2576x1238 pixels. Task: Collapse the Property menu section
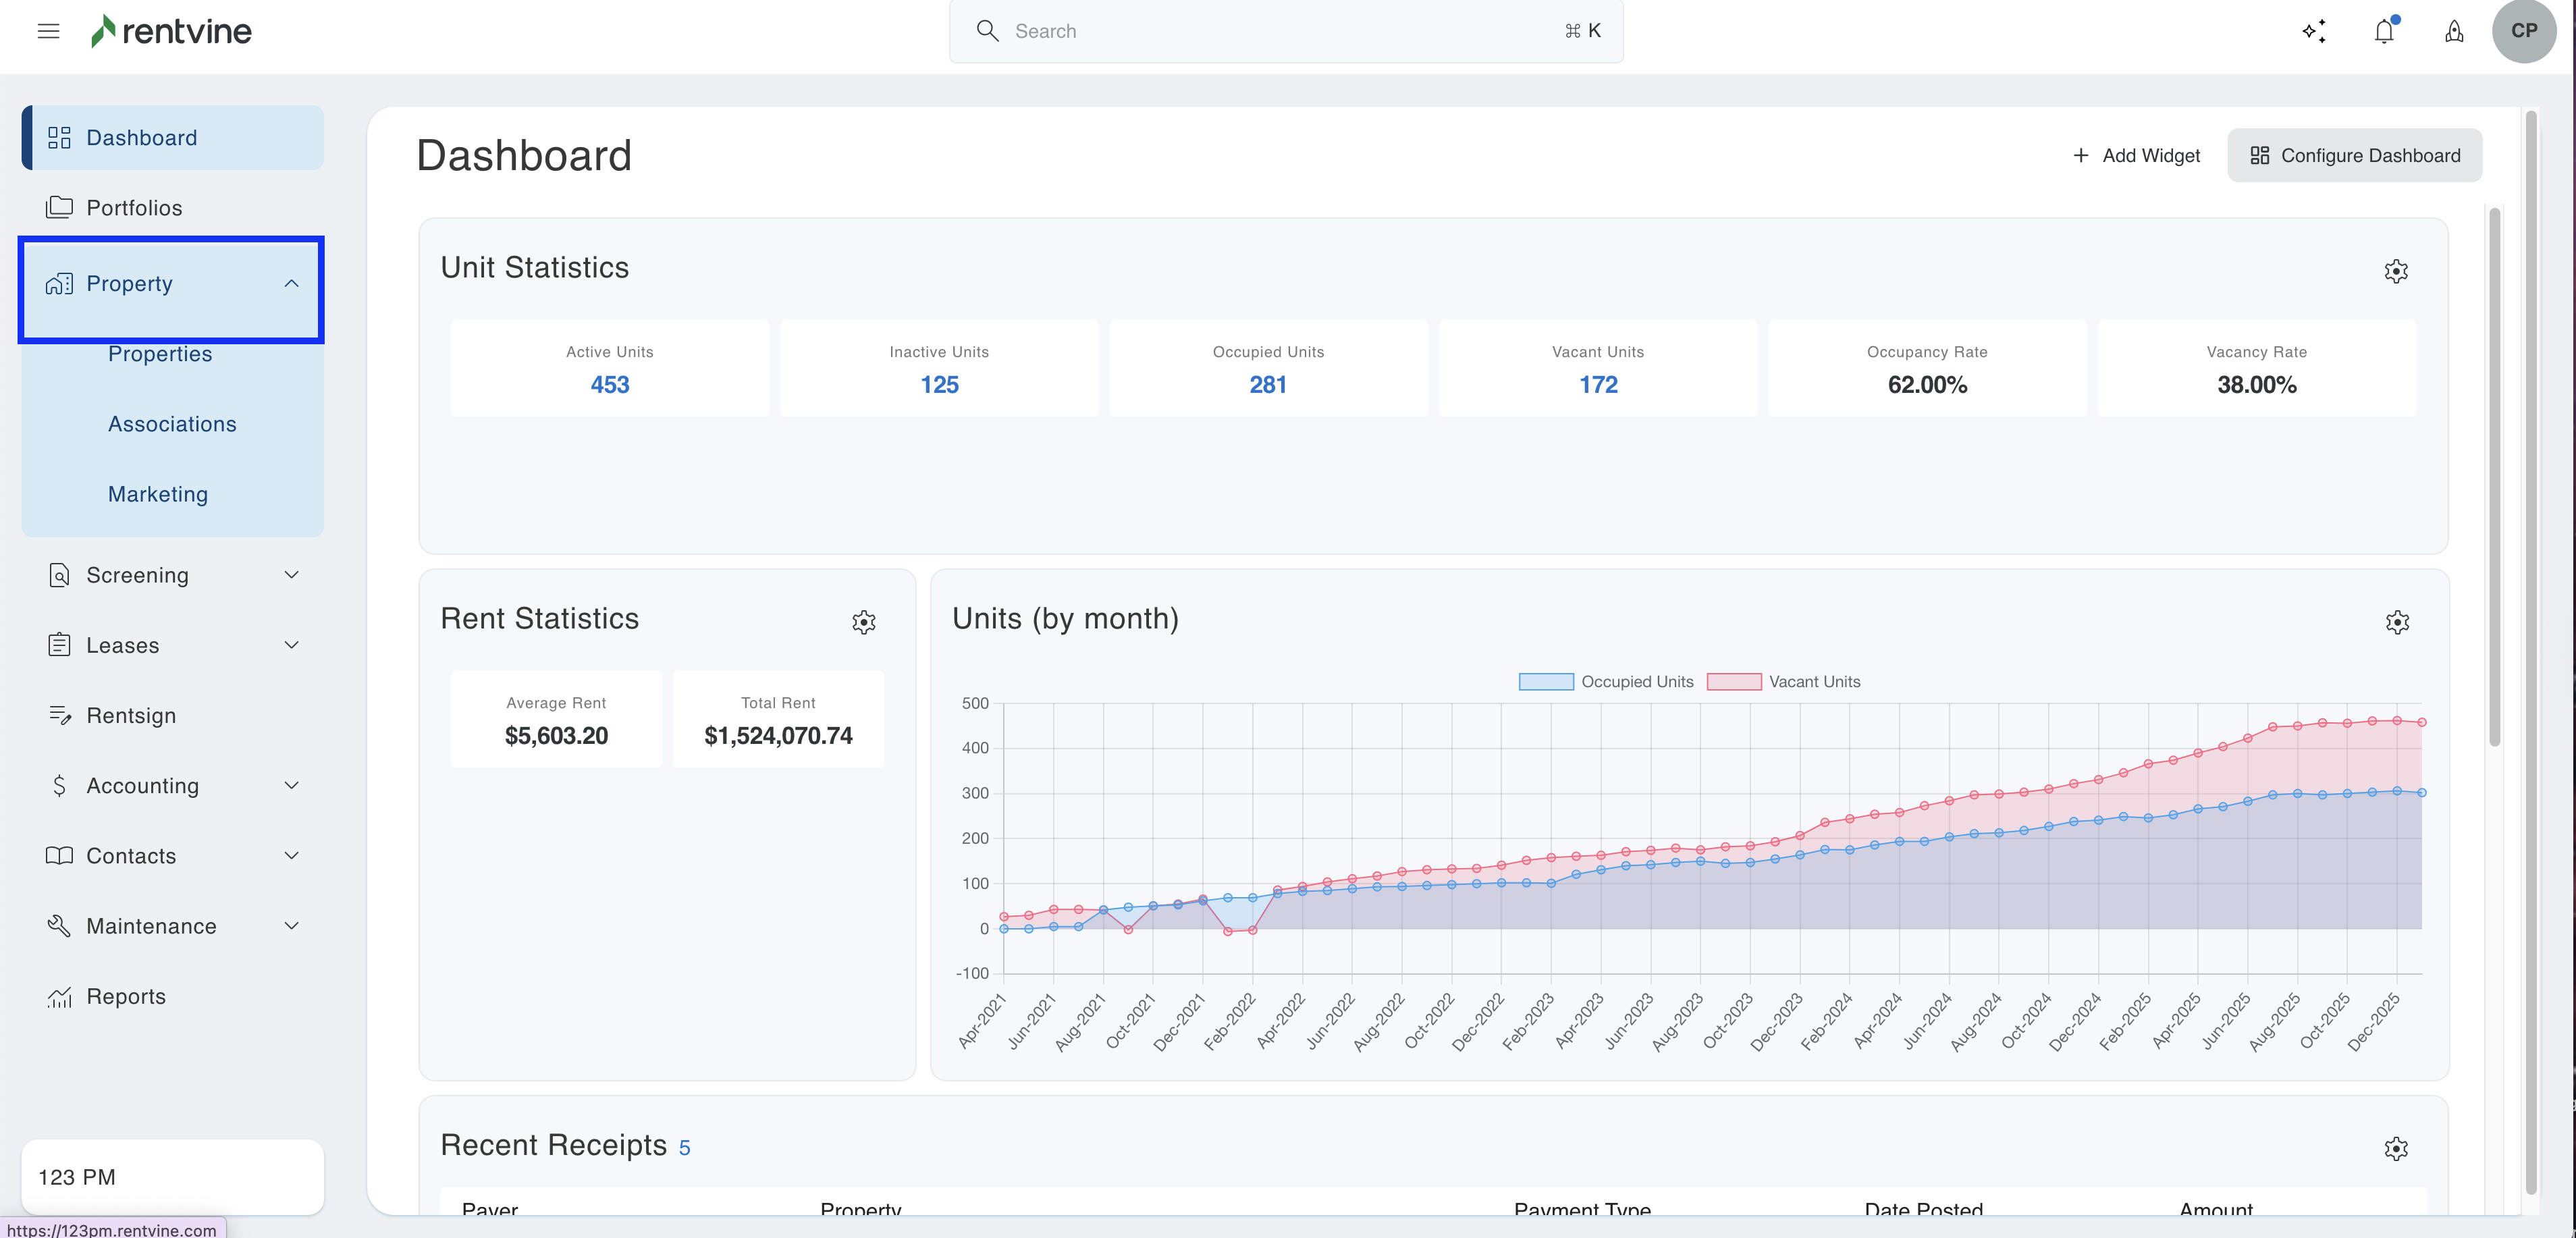click(x=291, y=284)
